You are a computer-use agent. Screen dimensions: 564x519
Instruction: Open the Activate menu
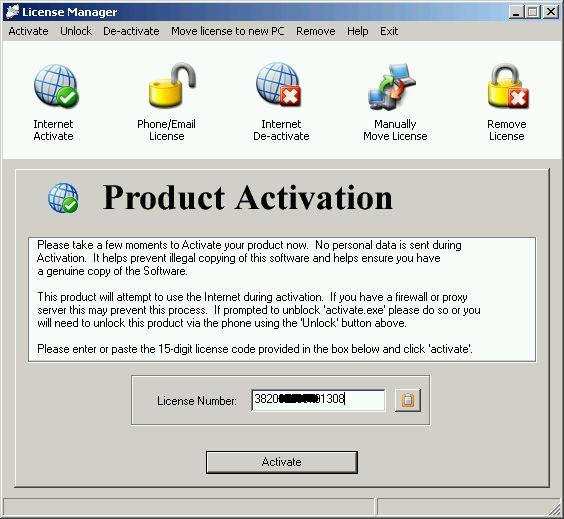[28, 31]
